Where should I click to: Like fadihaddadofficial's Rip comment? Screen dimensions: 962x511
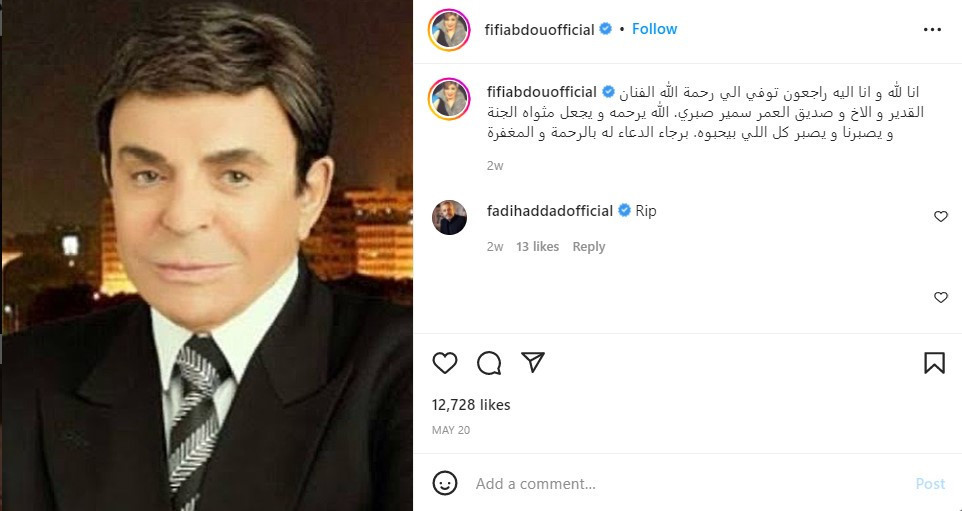tap(941, 217)
